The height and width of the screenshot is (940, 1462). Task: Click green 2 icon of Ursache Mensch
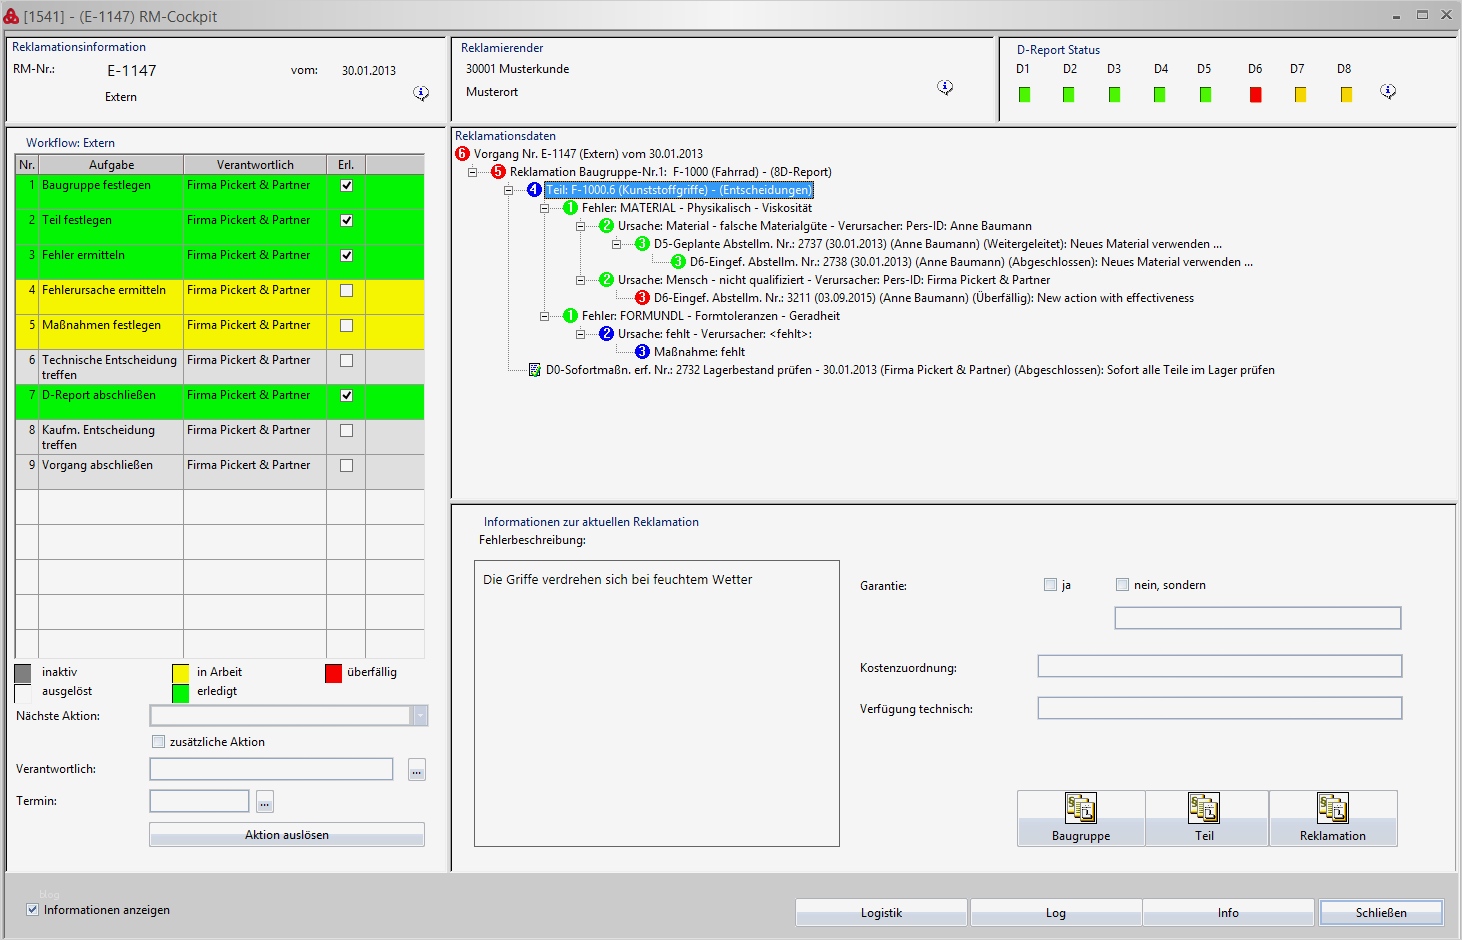tap(606, 280)
